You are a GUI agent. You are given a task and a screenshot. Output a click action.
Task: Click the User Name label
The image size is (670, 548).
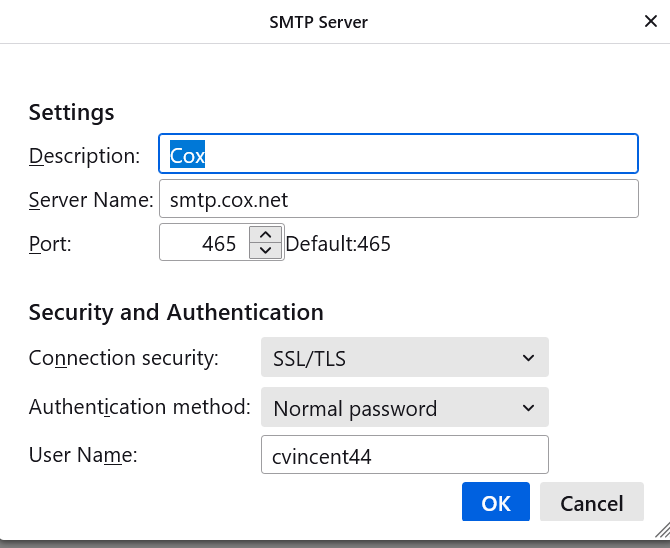pyautogui.click(x=82, y=455)
